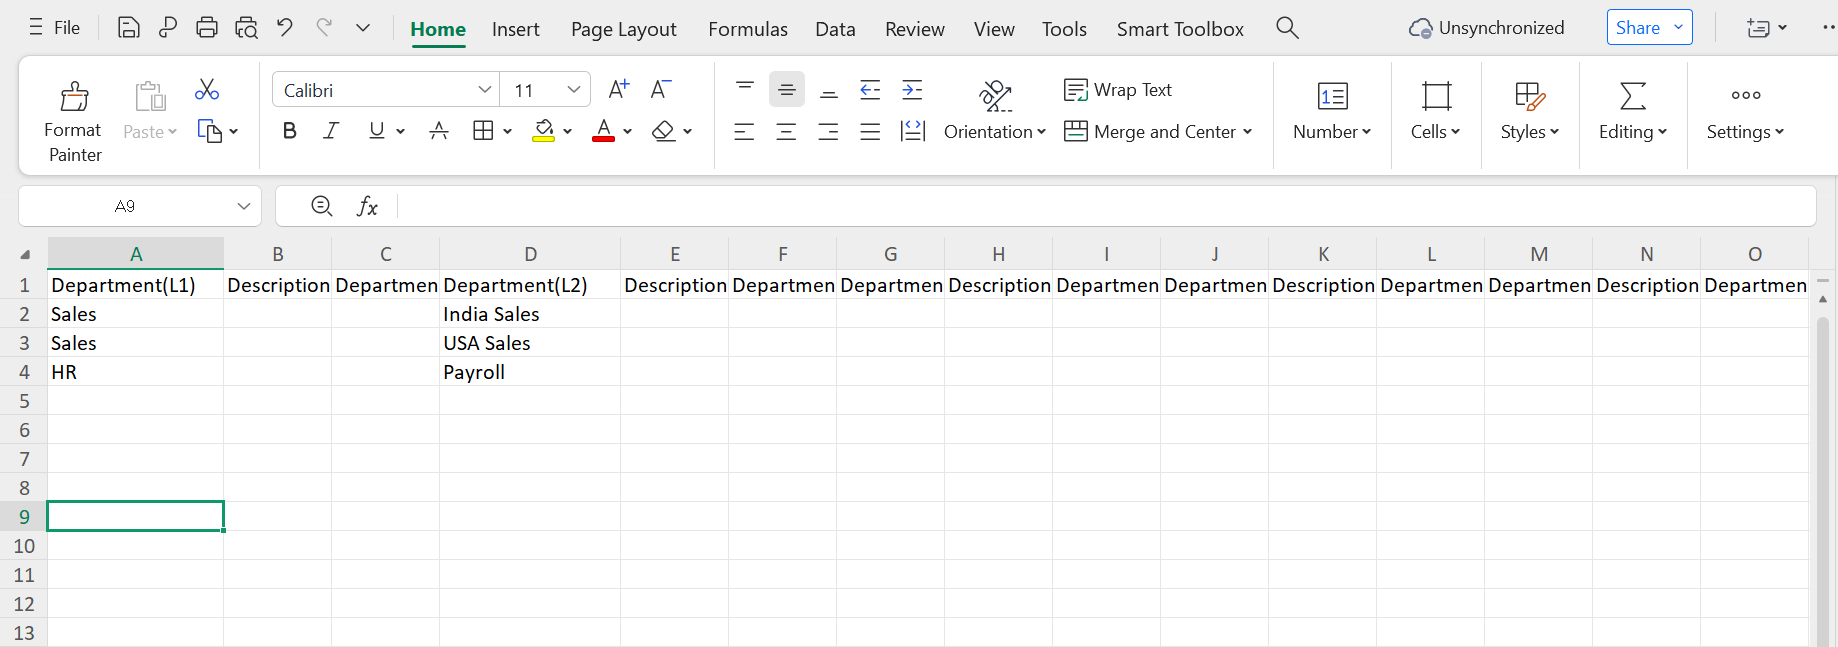Click the search magnifier in menu bar
Viewport: 1838px width, 647px height.
1287,28
